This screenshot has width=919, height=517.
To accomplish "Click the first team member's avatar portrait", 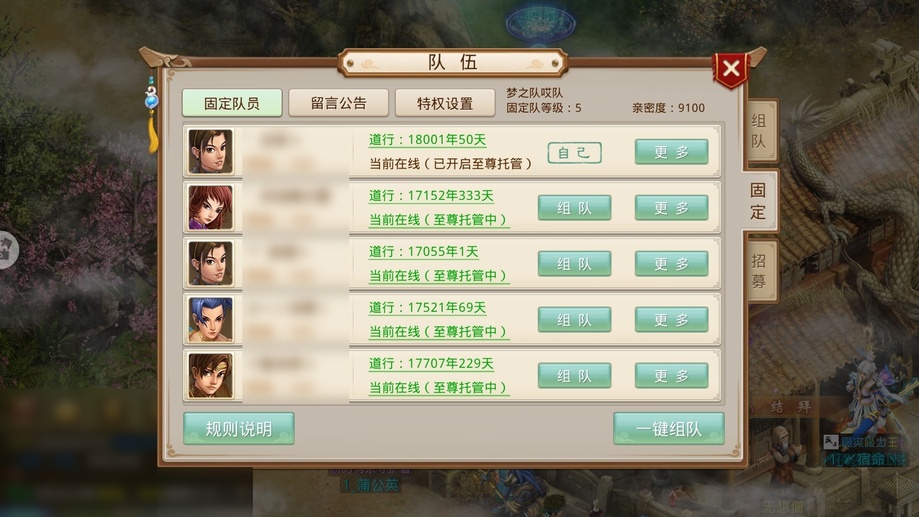I will 210,152.
